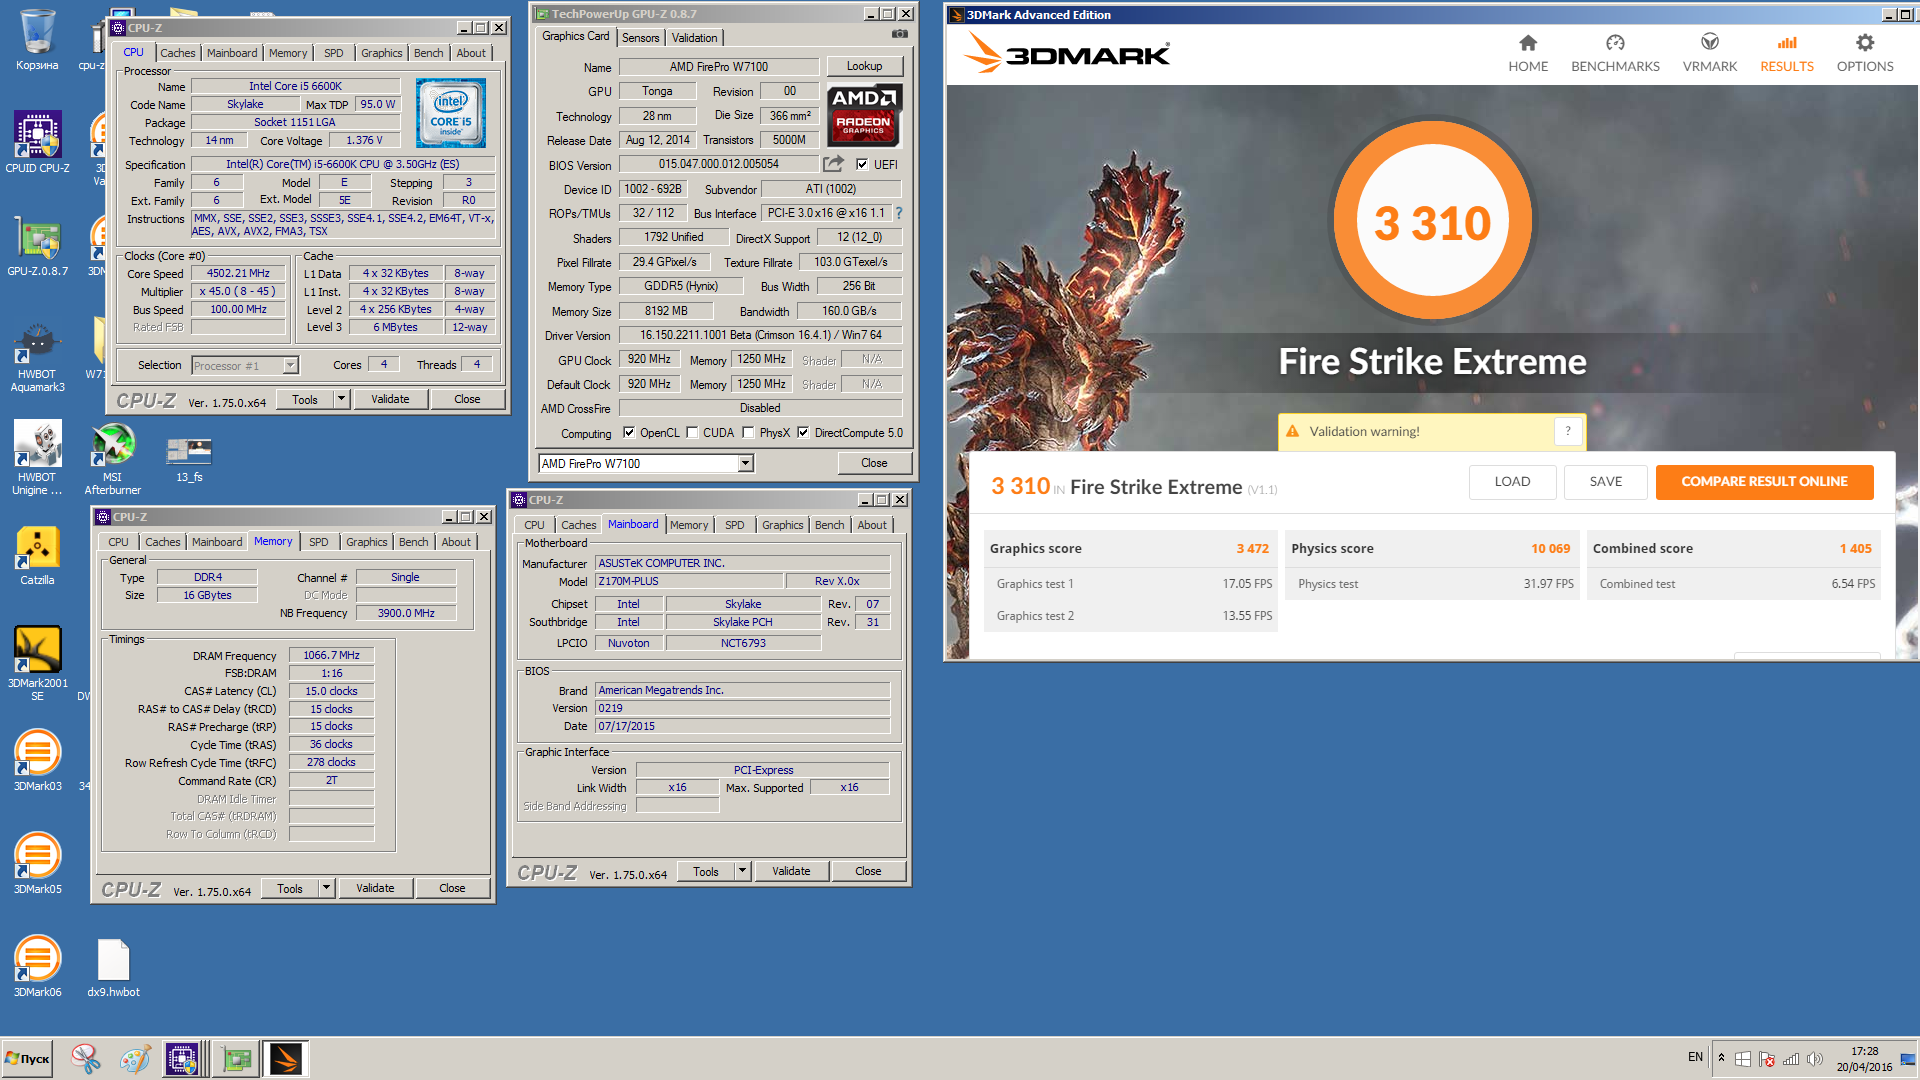Click the volume speaker tray icon
Viewport: 1920px width, 1080px height.
pyautogui.click(x=1815, y=1059)
